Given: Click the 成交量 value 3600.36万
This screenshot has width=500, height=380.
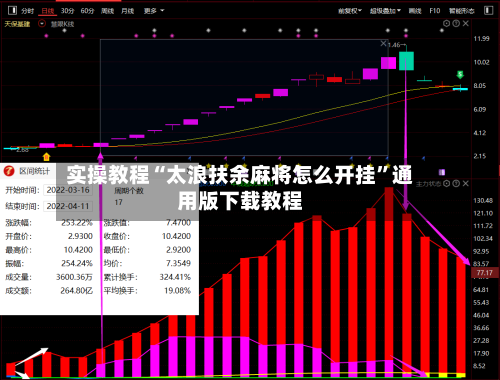Looking at the screenshot, I should point(74,277).
